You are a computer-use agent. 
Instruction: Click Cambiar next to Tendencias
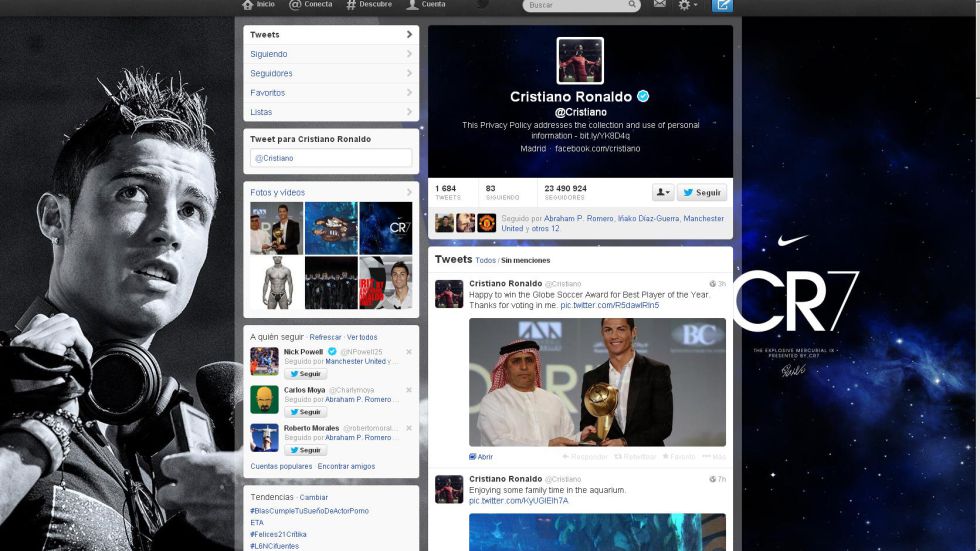click(x=314, y=498)
